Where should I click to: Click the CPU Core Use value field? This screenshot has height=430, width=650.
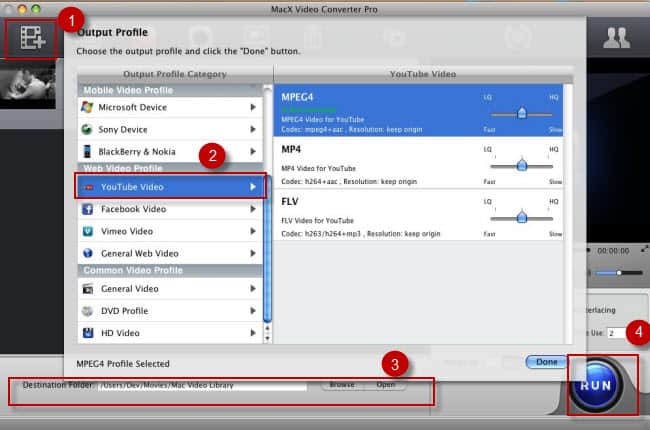(x=616, y=333)
